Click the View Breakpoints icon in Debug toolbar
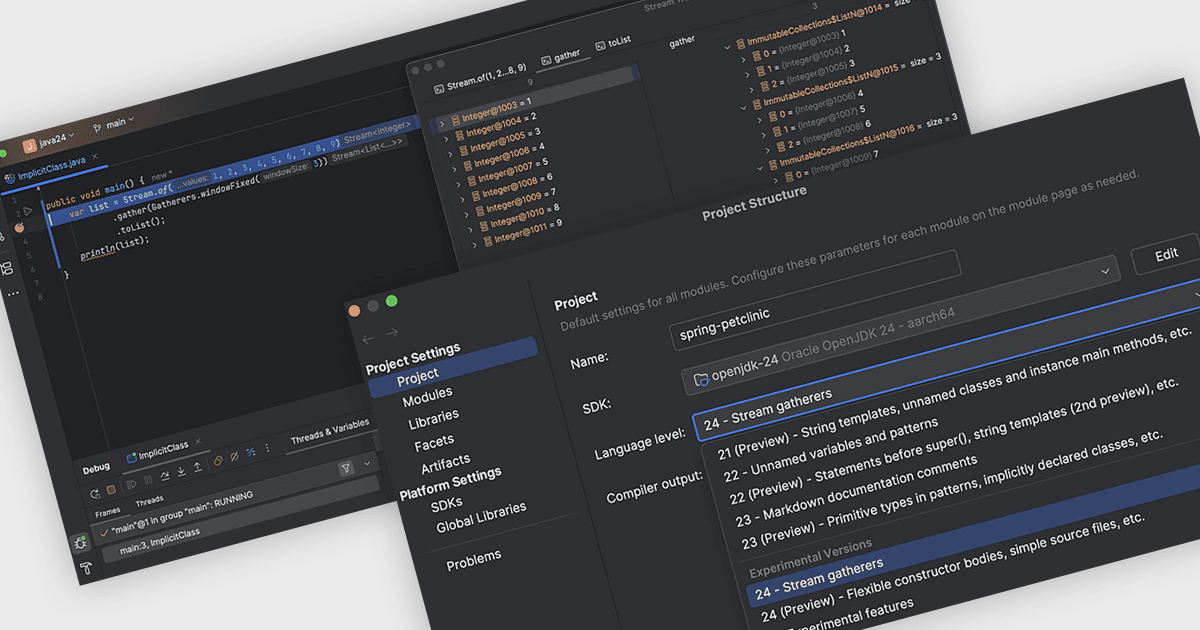Viewport: 1200px width, 630px height. point(217,461)
